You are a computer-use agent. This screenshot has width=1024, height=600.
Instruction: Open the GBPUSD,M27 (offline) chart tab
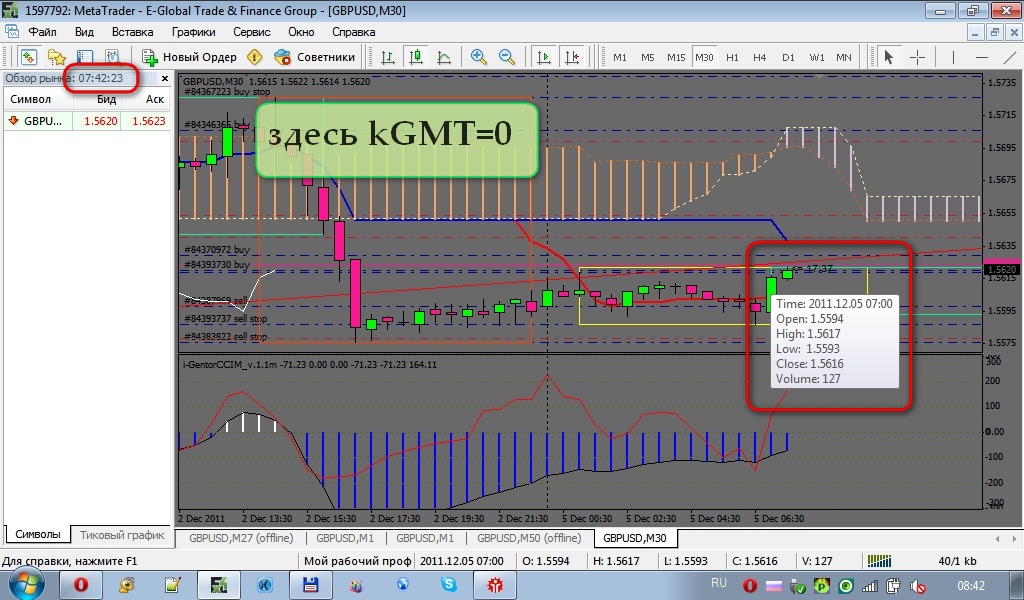click(x=241, y=538)
